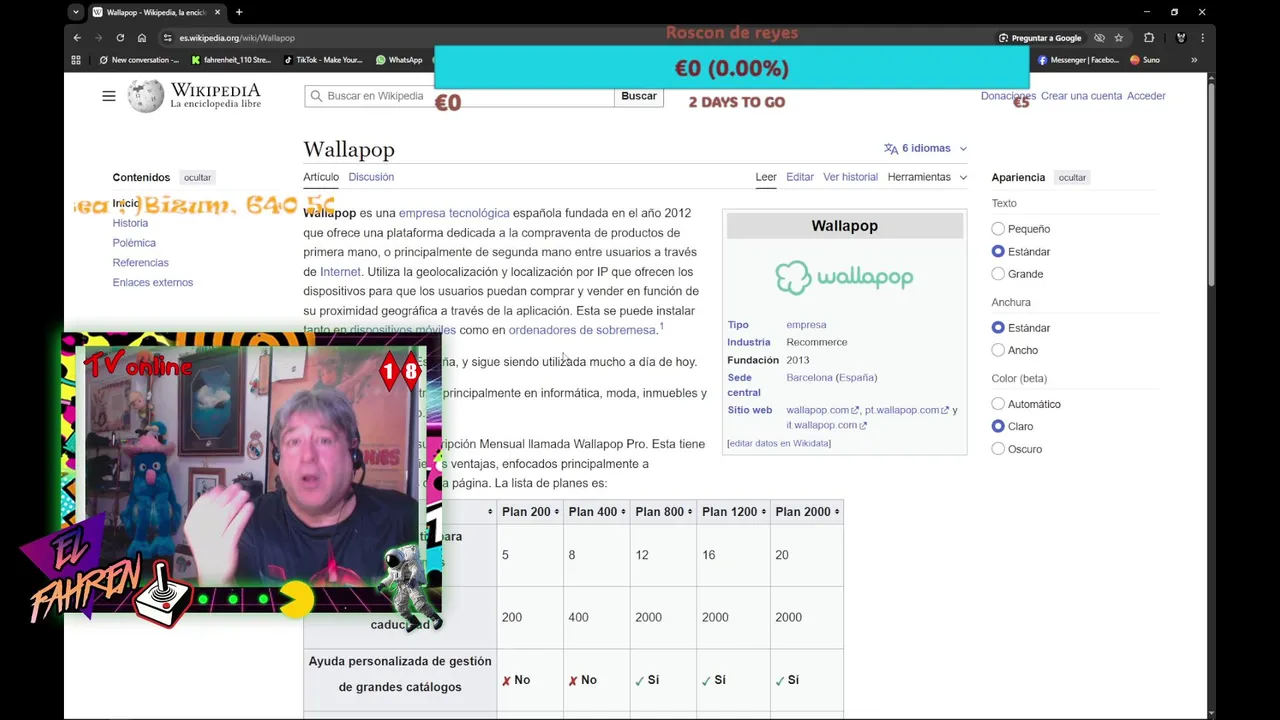Image resolution: width=1280 pixels, height=720 pixels.
Task: Sort table by Plan 800 column
Action: 662,512
